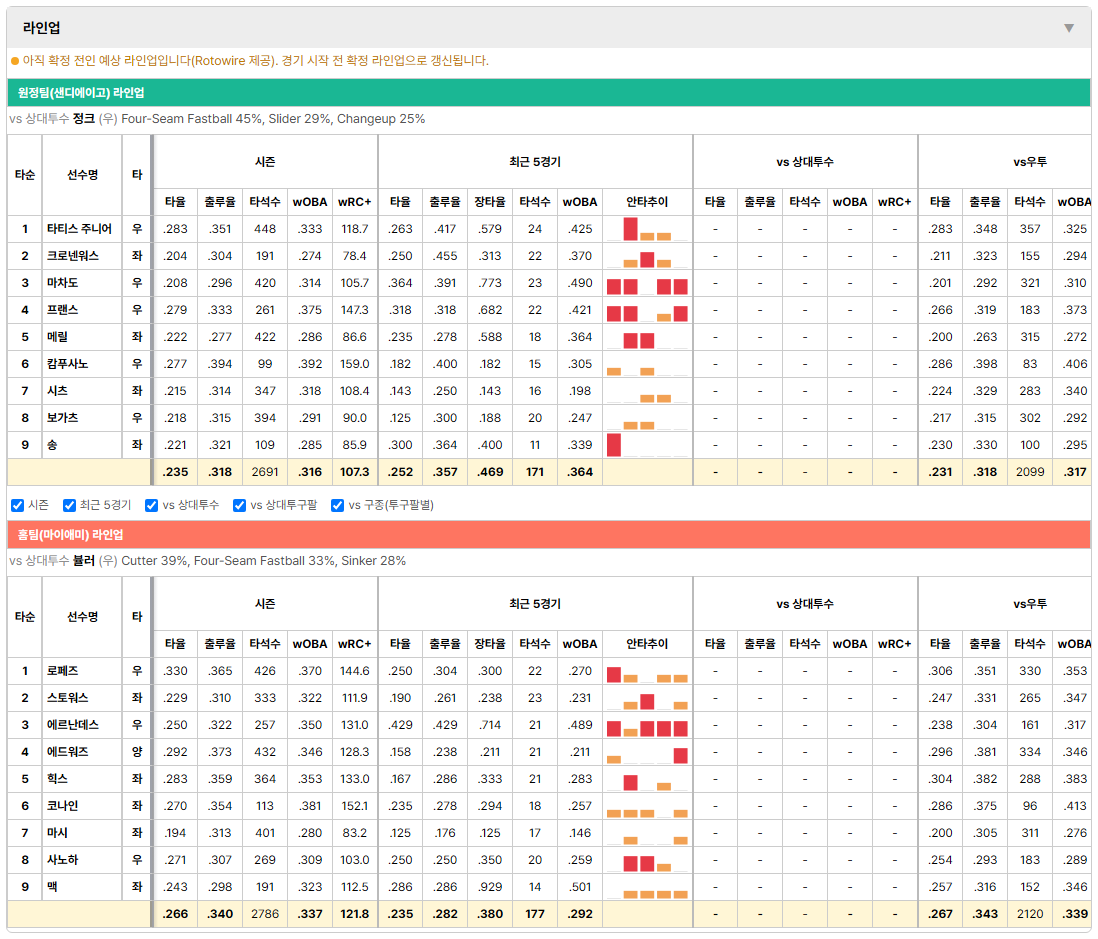Select the away team 샌디에이고 lineup header
The image size is (1098, 939).
(x=549, y=92)
